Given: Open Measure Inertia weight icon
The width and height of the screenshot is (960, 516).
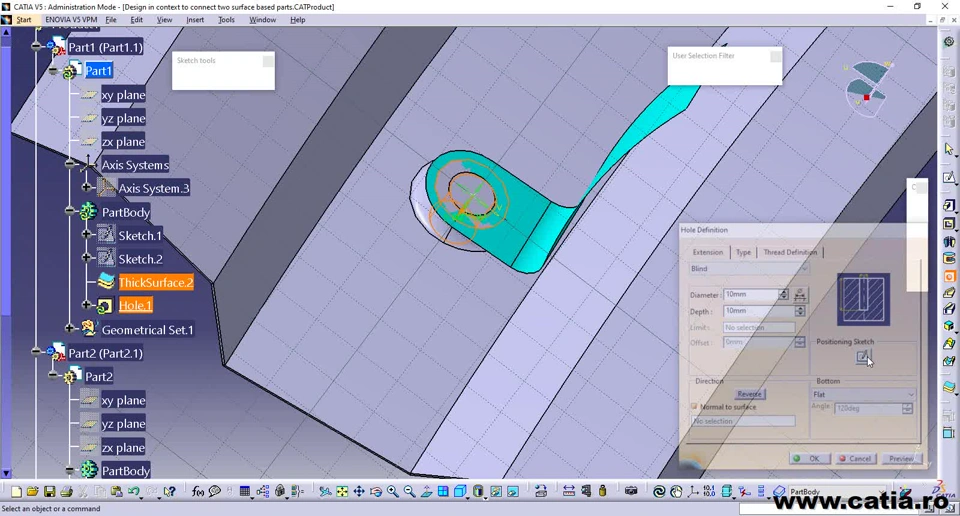Looking at the screenshot, I should [603, 492].
